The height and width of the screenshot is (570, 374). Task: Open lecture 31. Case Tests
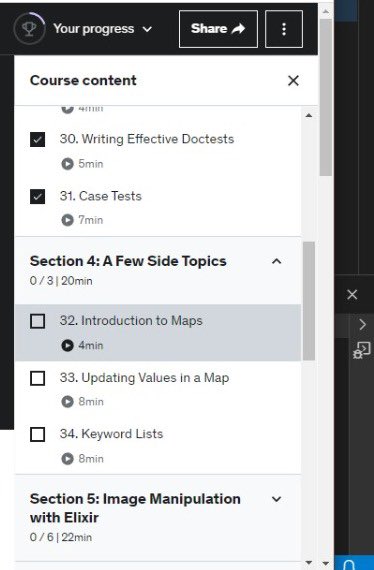click(x=101, y=196)
